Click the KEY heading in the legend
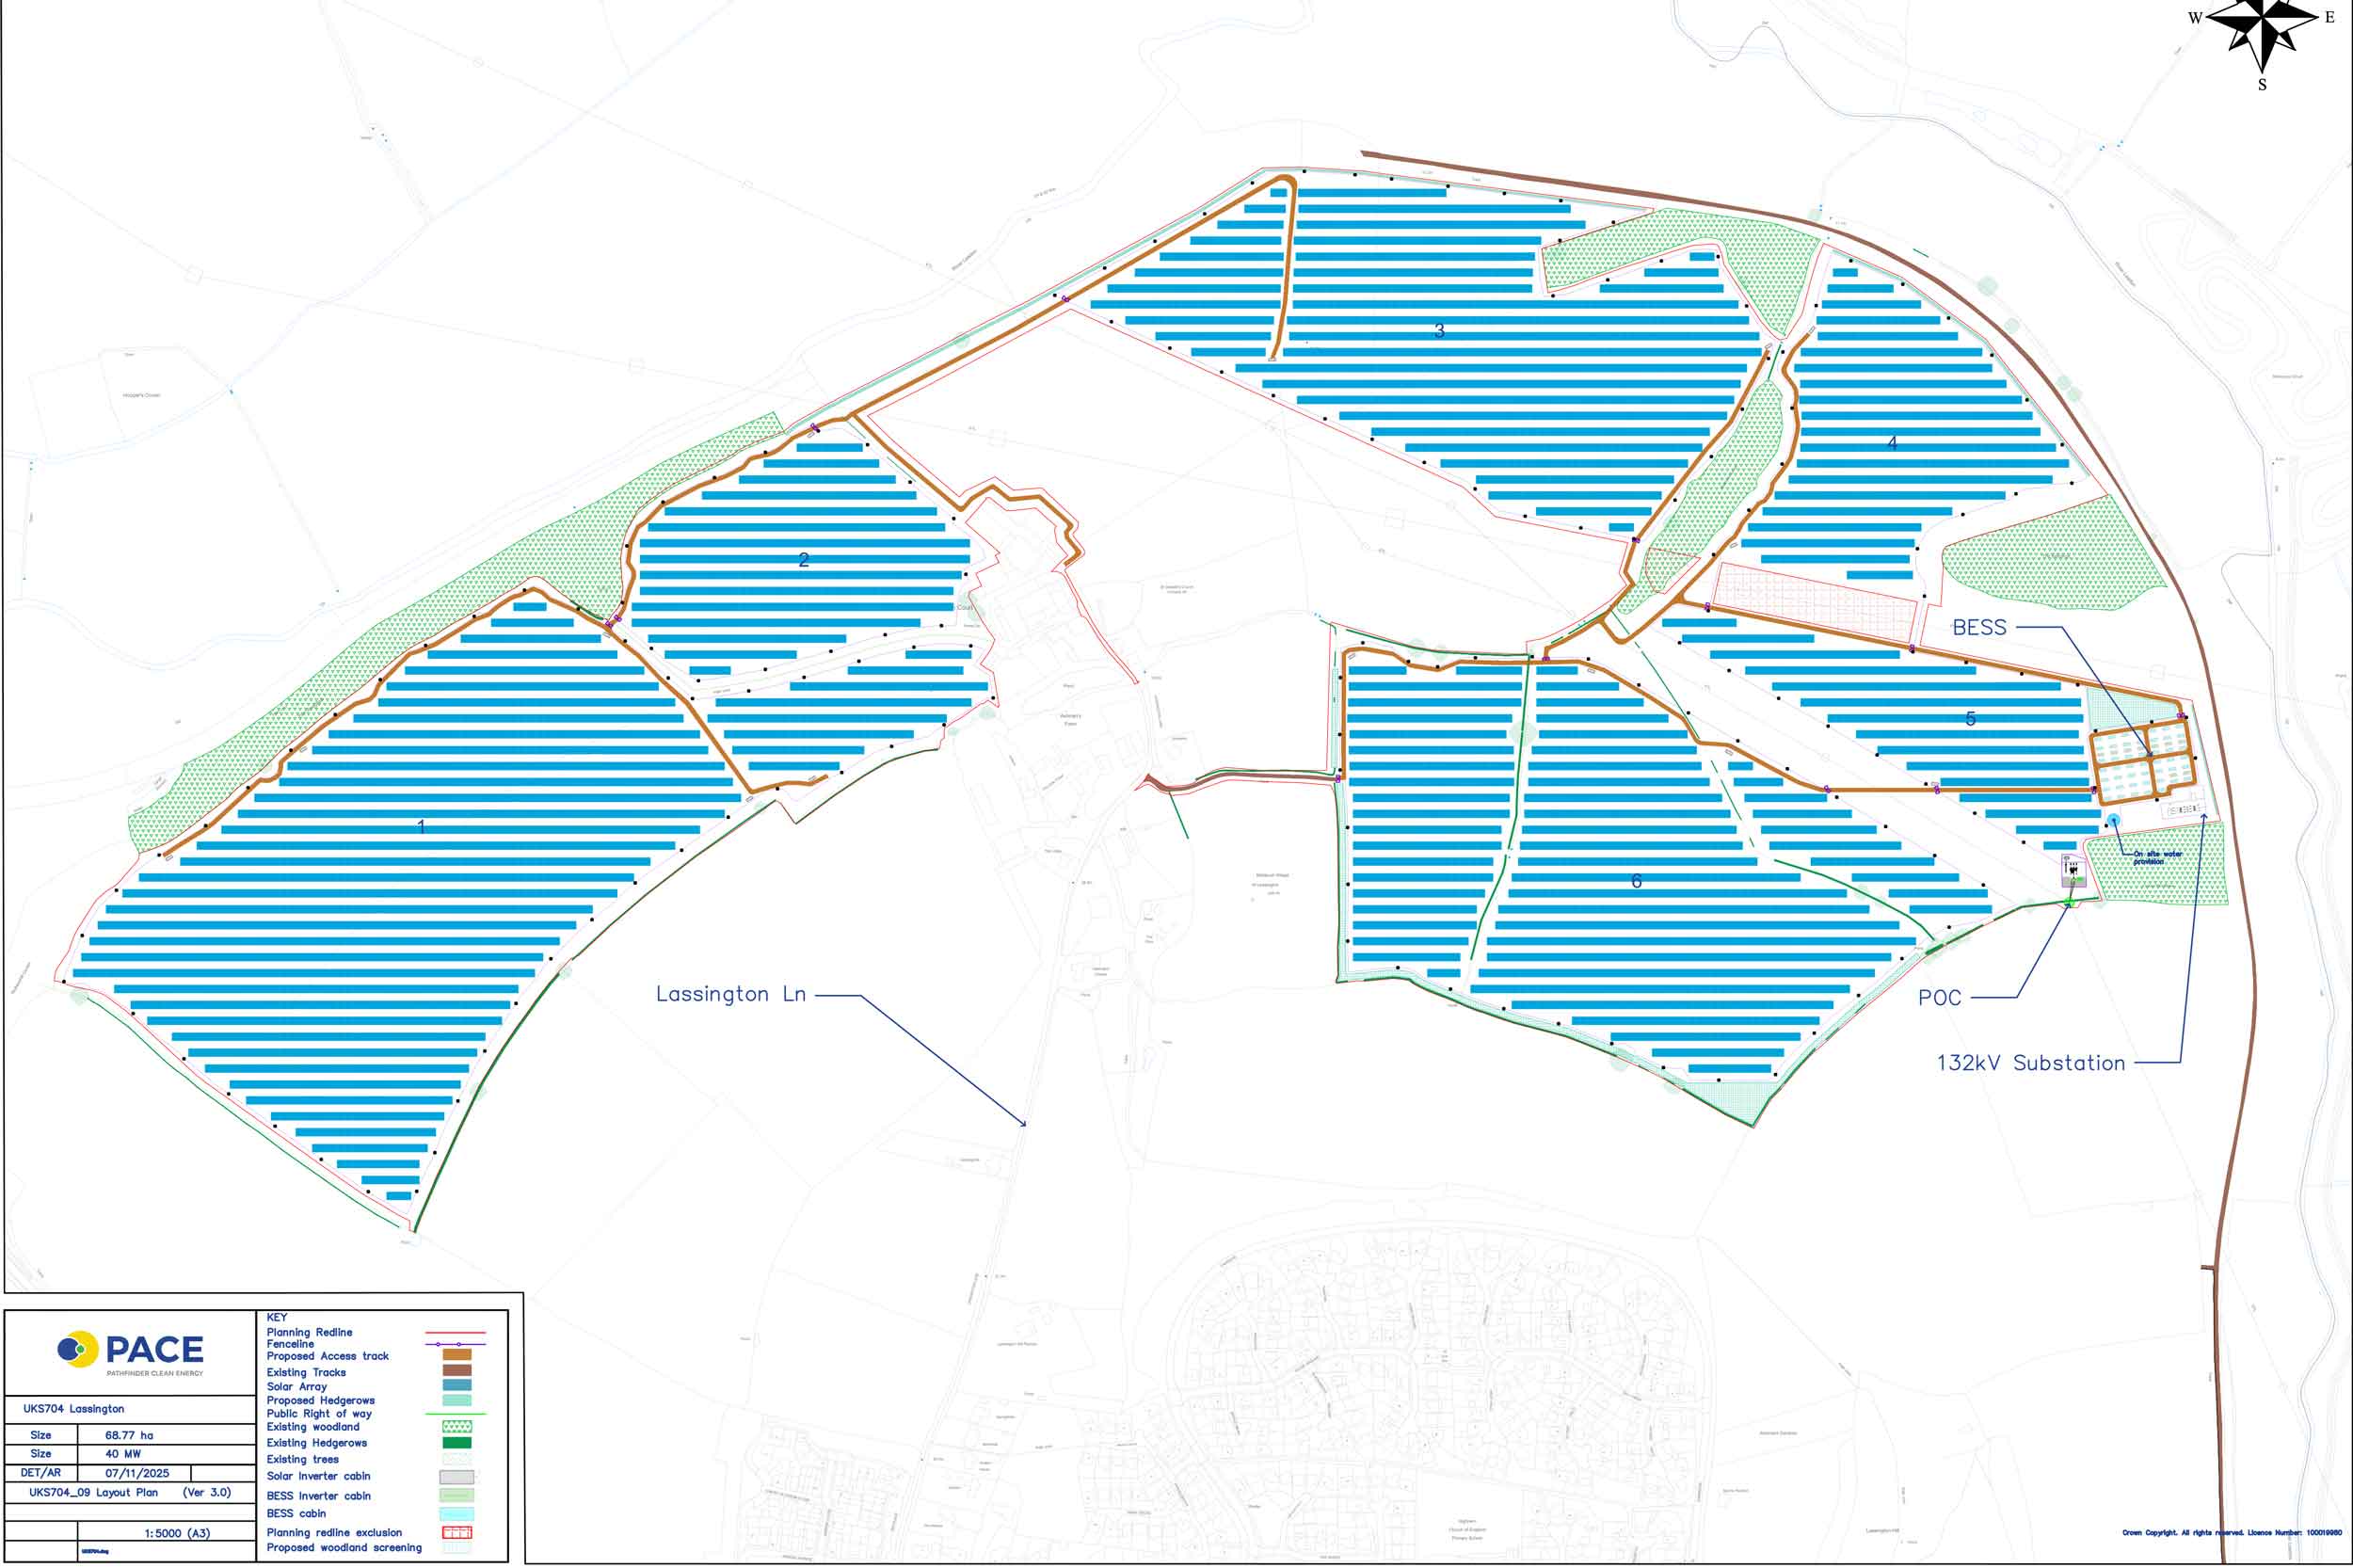The width and height of the screenshot is (2353, 1568). click(277, 1317)
